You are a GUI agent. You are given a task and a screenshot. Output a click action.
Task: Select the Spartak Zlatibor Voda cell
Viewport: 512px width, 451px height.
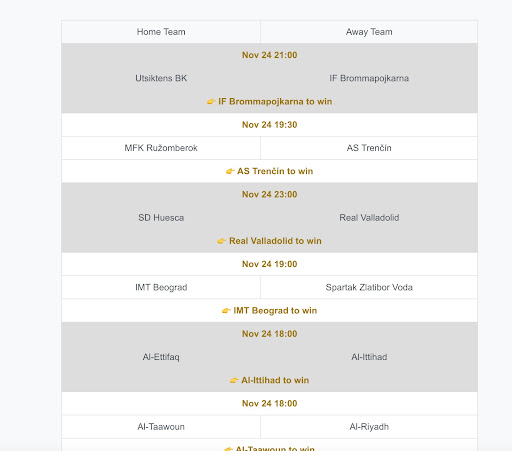click(x=369, y=287)
